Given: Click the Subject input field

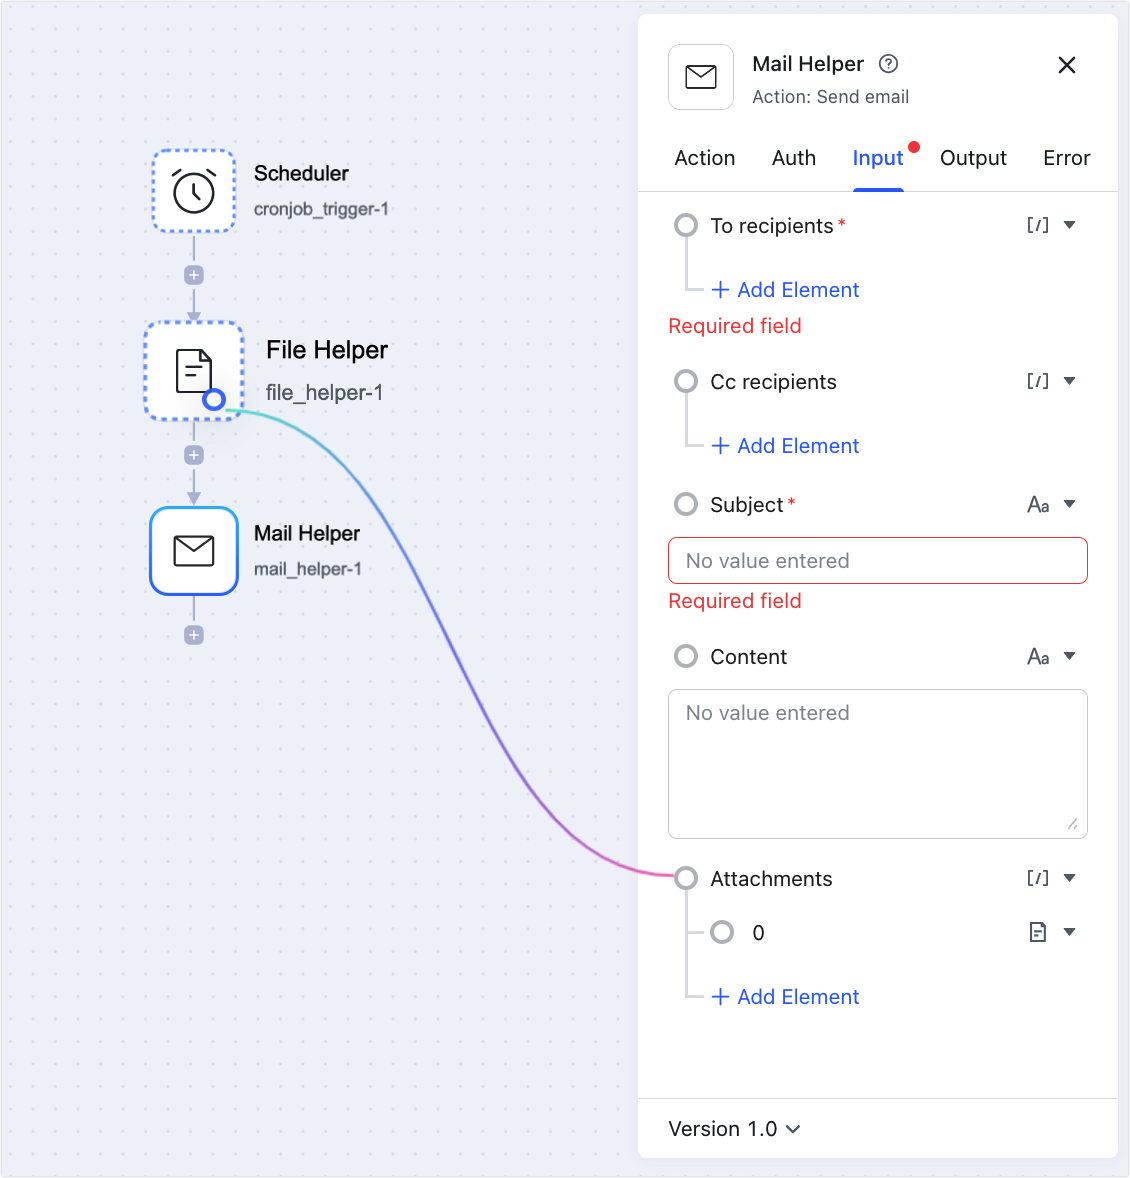Looking at the screenshot, I should [877, 561].
